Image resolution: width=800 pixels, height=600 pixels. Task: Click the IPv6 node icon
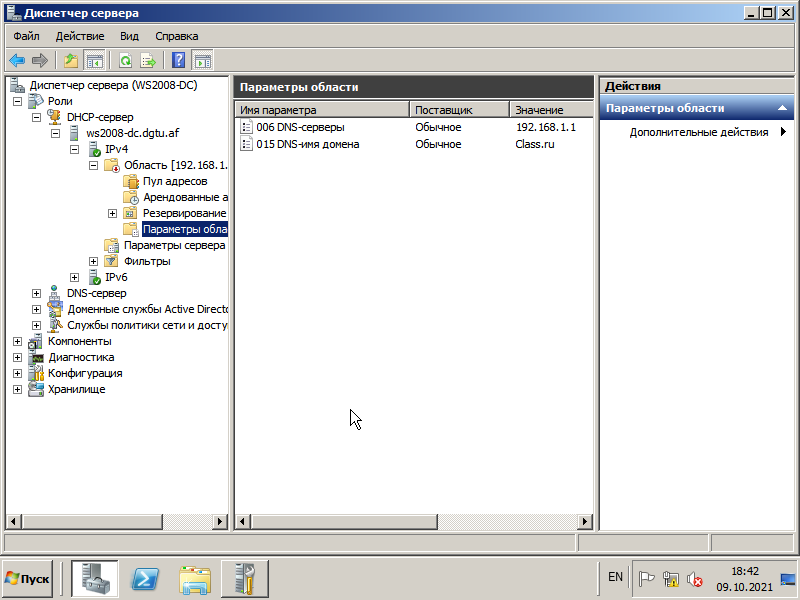pos(94,277)
